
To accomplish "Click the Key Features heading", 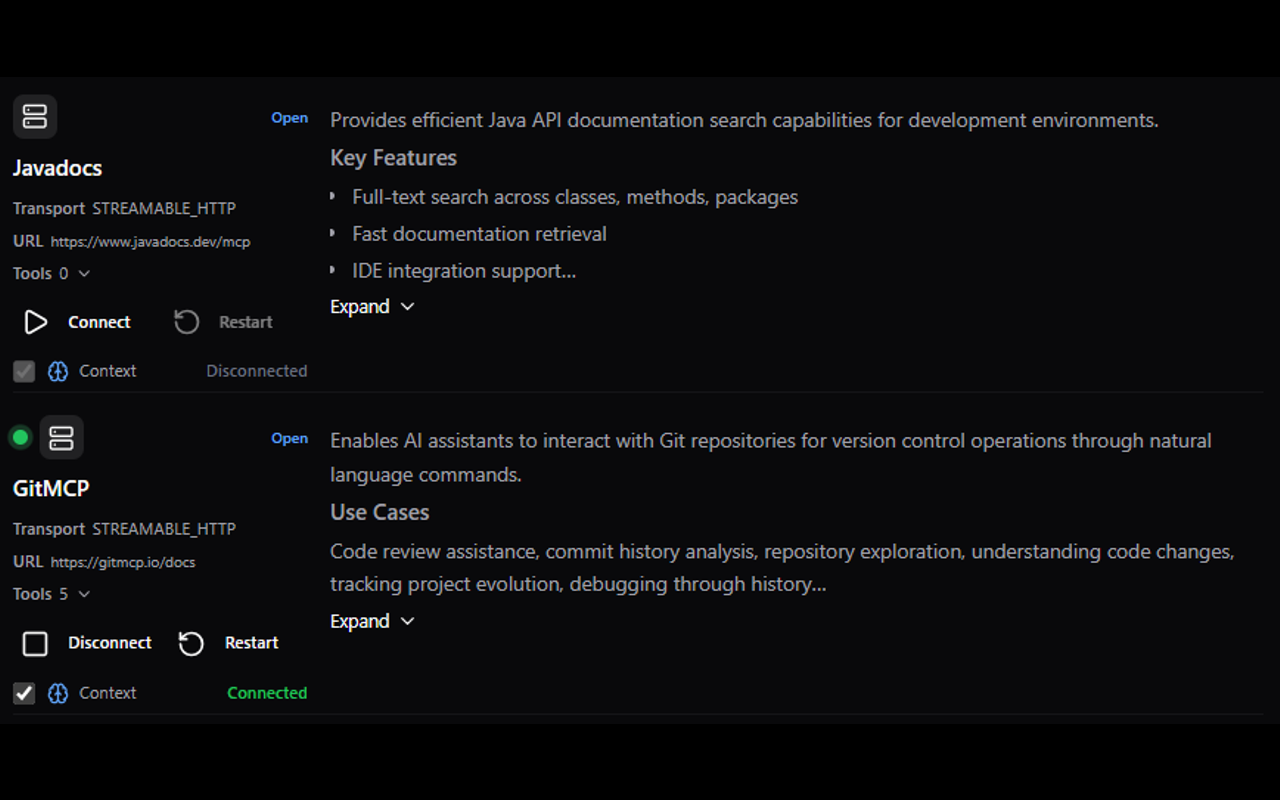I will click(x=394, y=158).
